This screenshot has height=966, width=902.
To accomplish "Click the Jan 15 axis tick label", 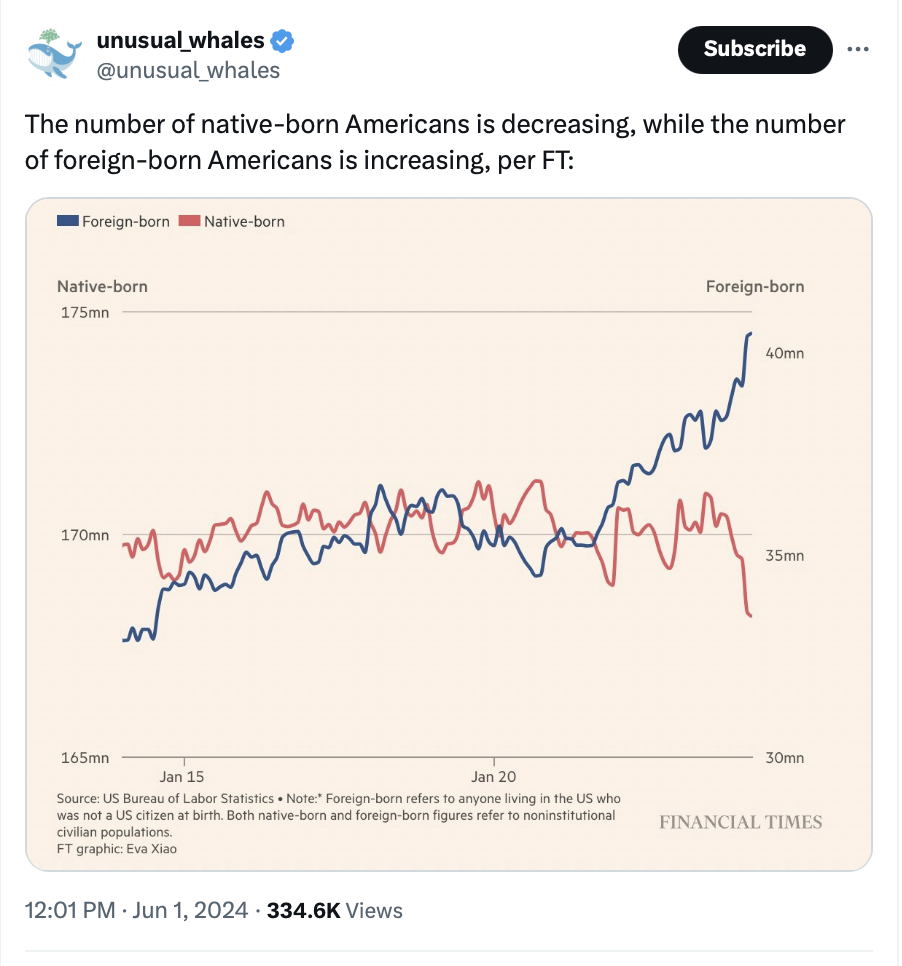I will click(182, 776).
